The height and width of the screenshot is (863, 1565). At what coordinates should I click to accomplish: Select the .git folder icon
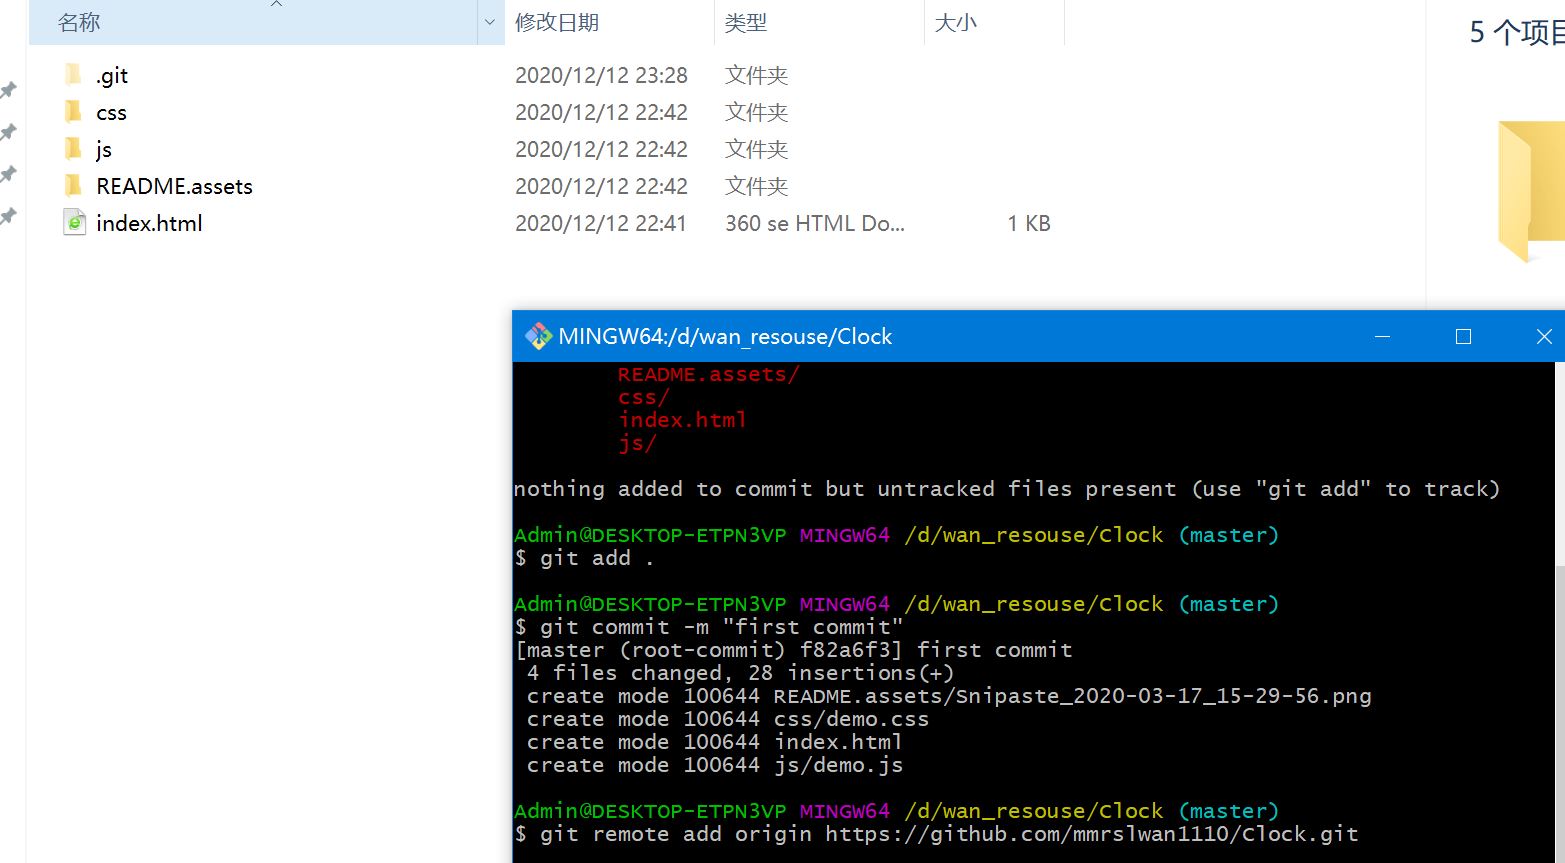point(73,75)
